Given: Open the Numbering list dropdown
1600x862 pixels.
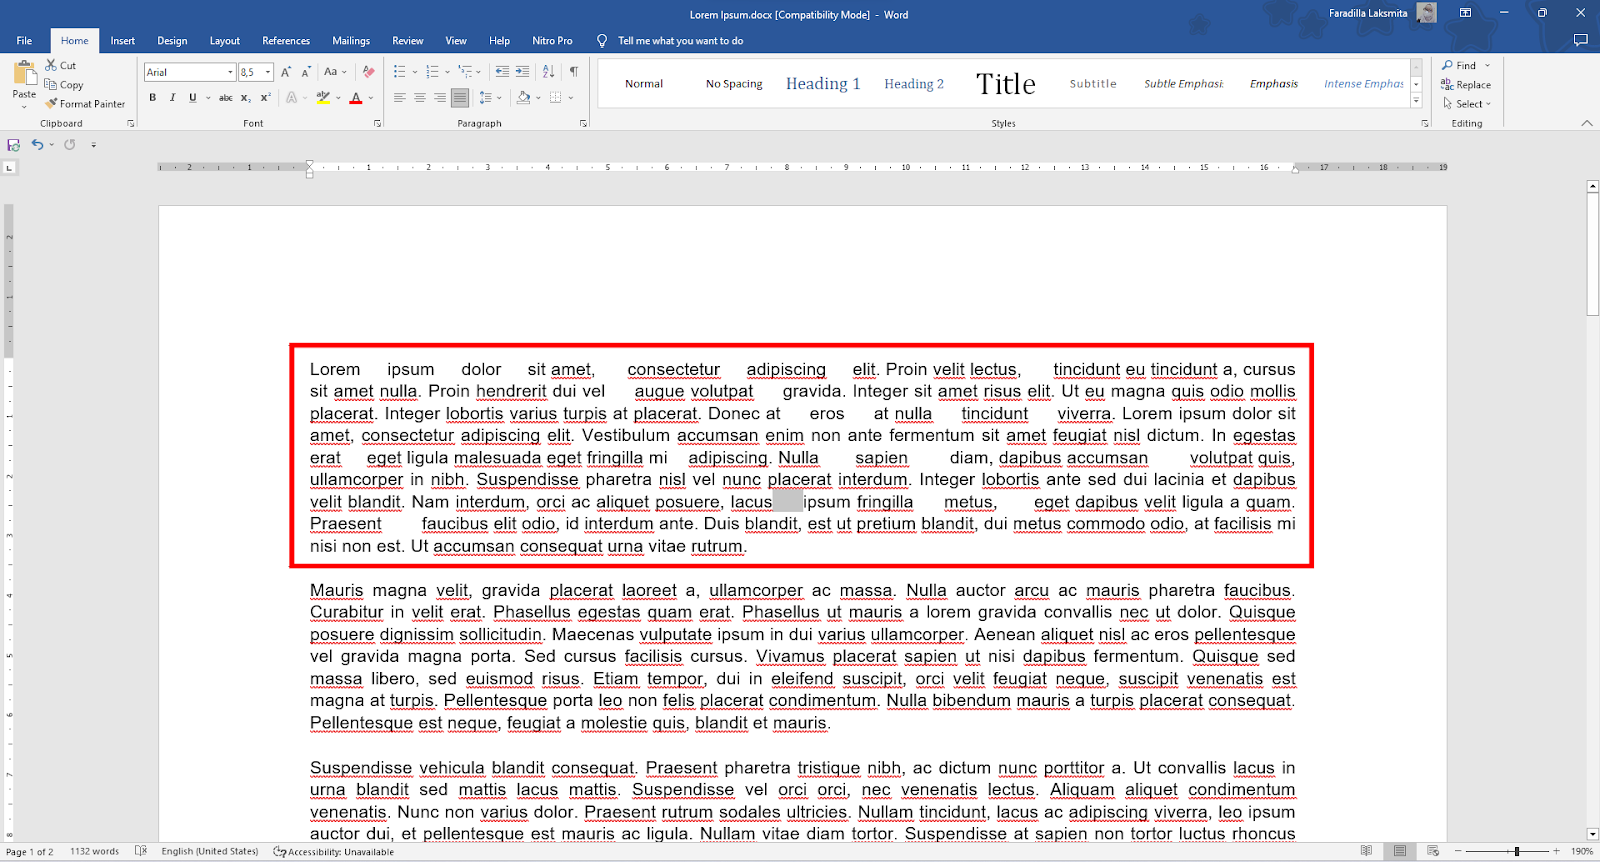Looking at the screenshot, I should 448,72.
